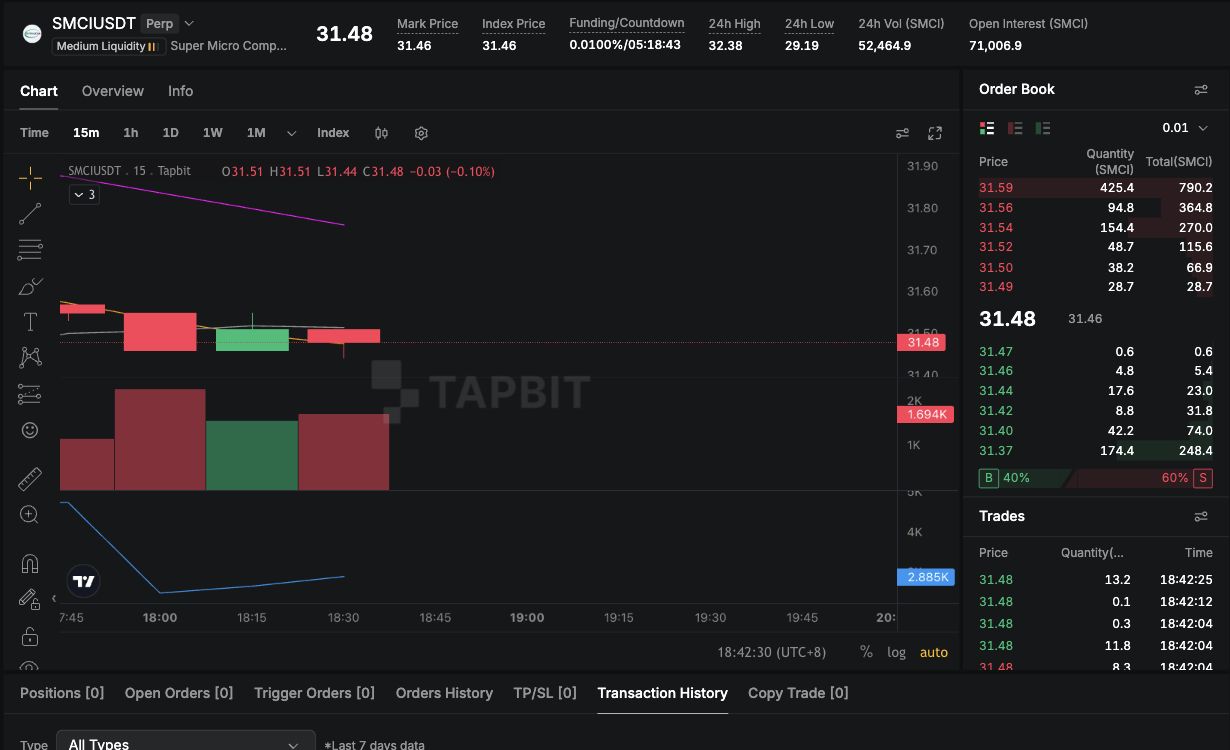Image resolution: width=1230 pixels, height=750 pixels.
Task: Select the crosshair cursor tool
Action: (30, 179)
